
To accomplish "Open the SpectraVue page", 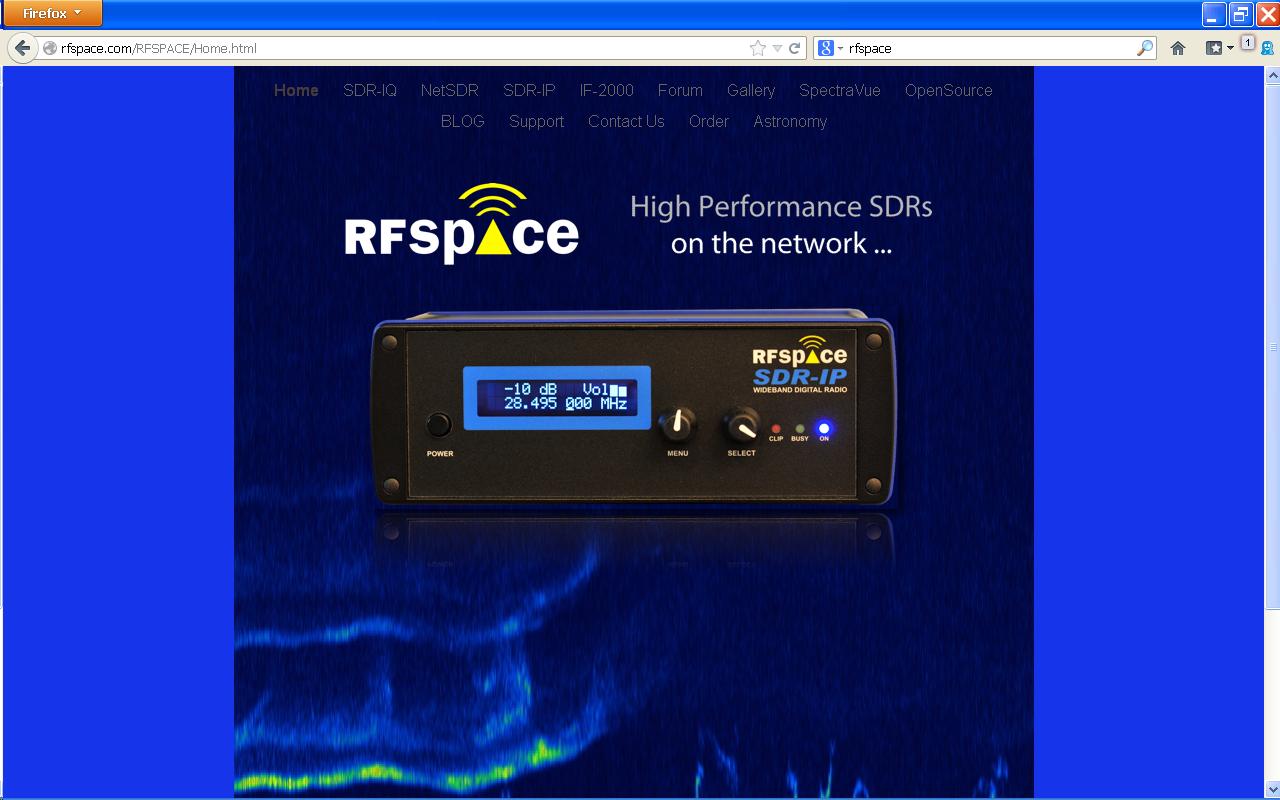I will click(x=840, y=90).
